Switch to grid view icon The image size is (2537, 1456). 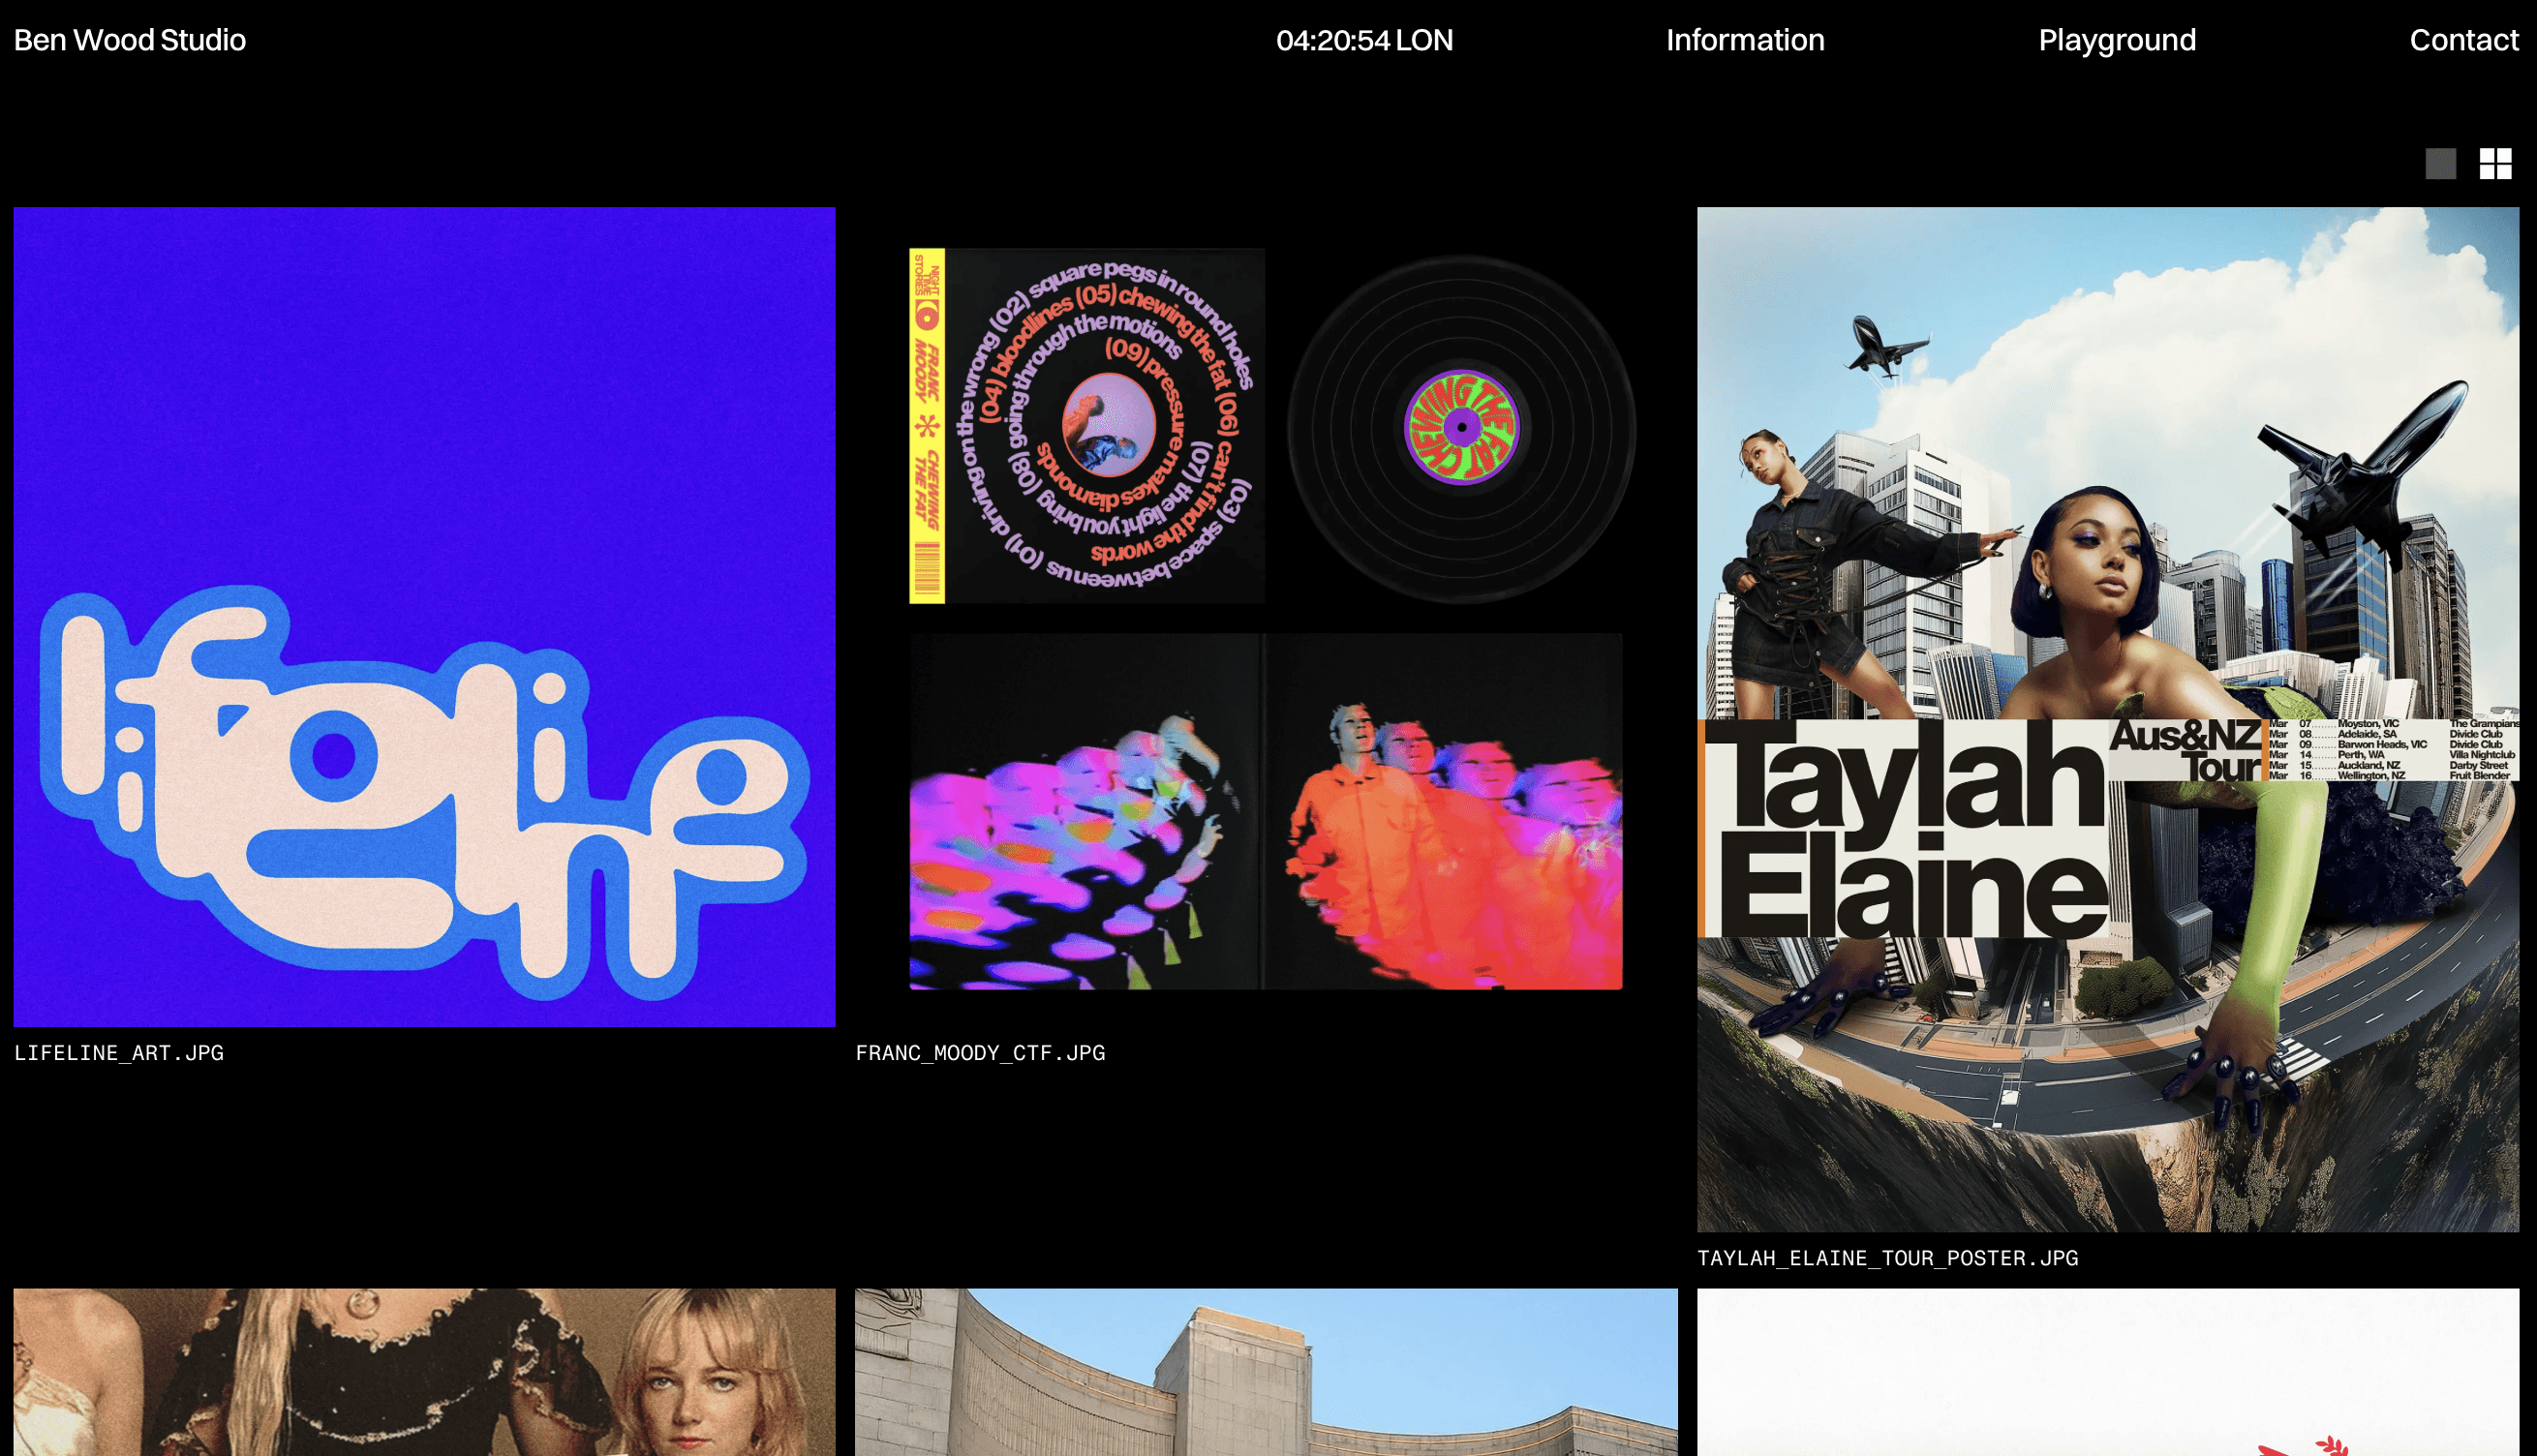click(2495, 164)
